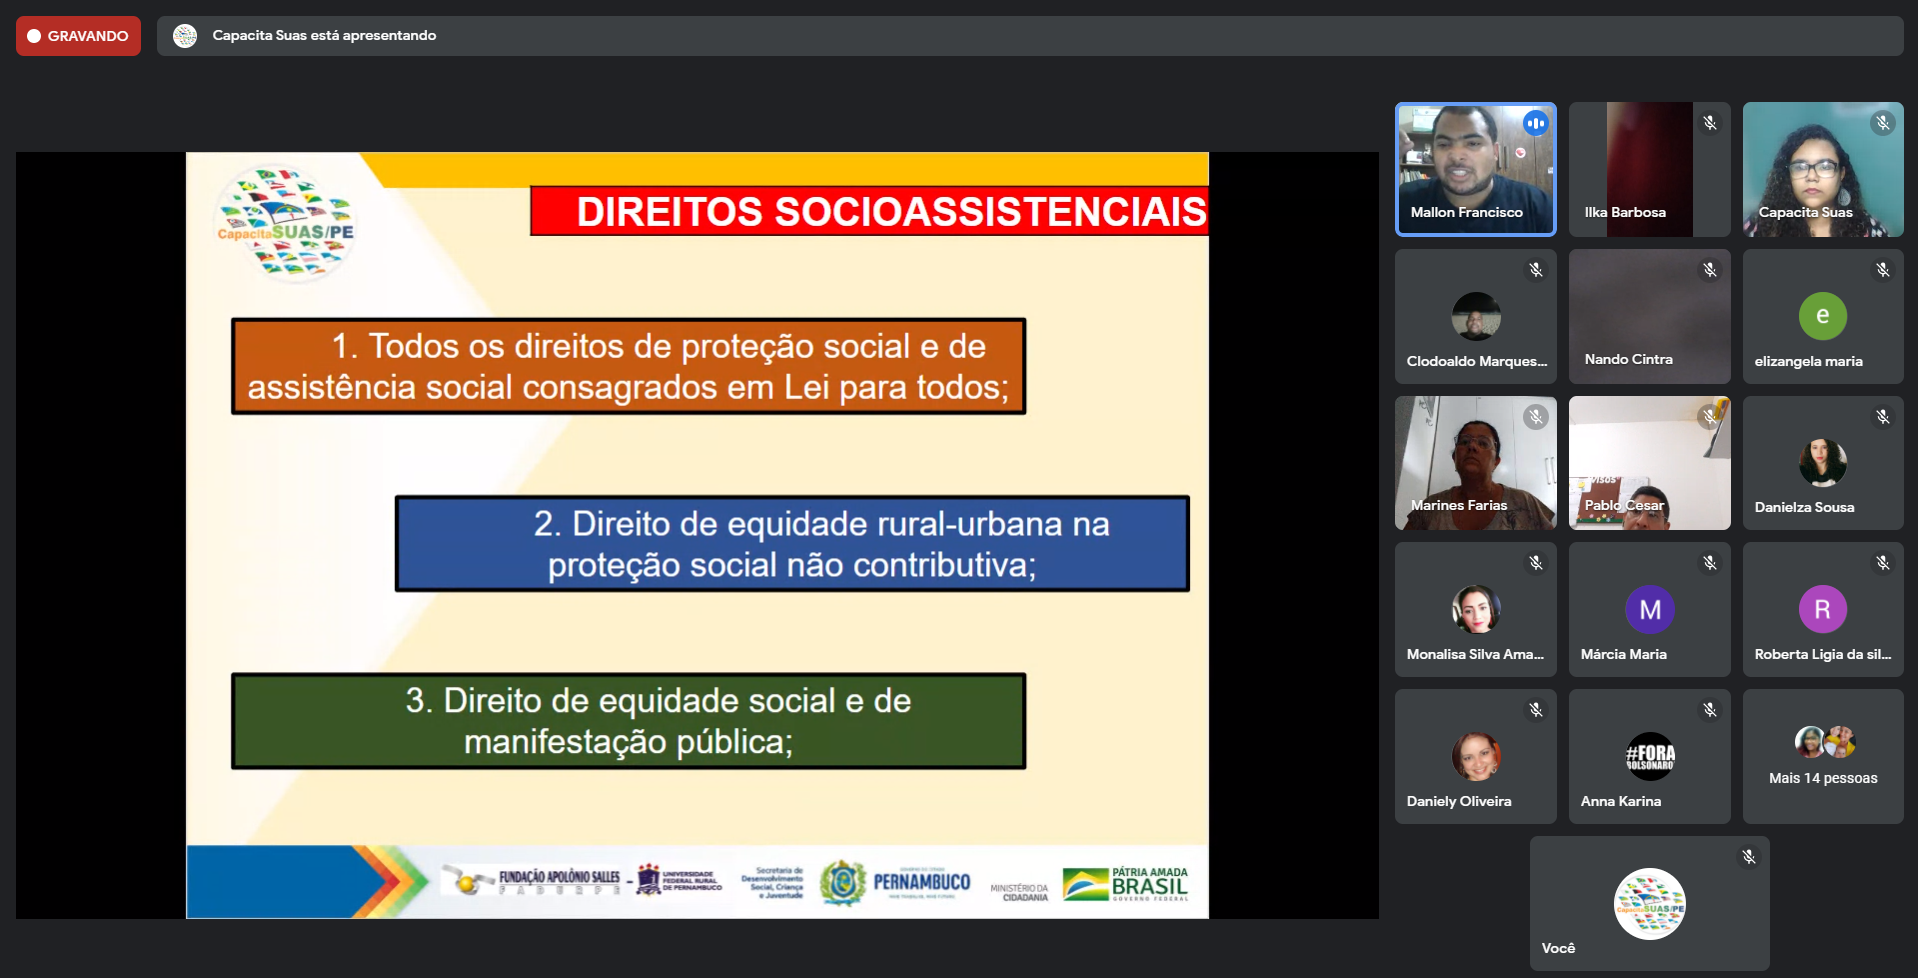Click Monalisa Silva's profile avatar
The image size is (1918, 978).
point(1475,609)
